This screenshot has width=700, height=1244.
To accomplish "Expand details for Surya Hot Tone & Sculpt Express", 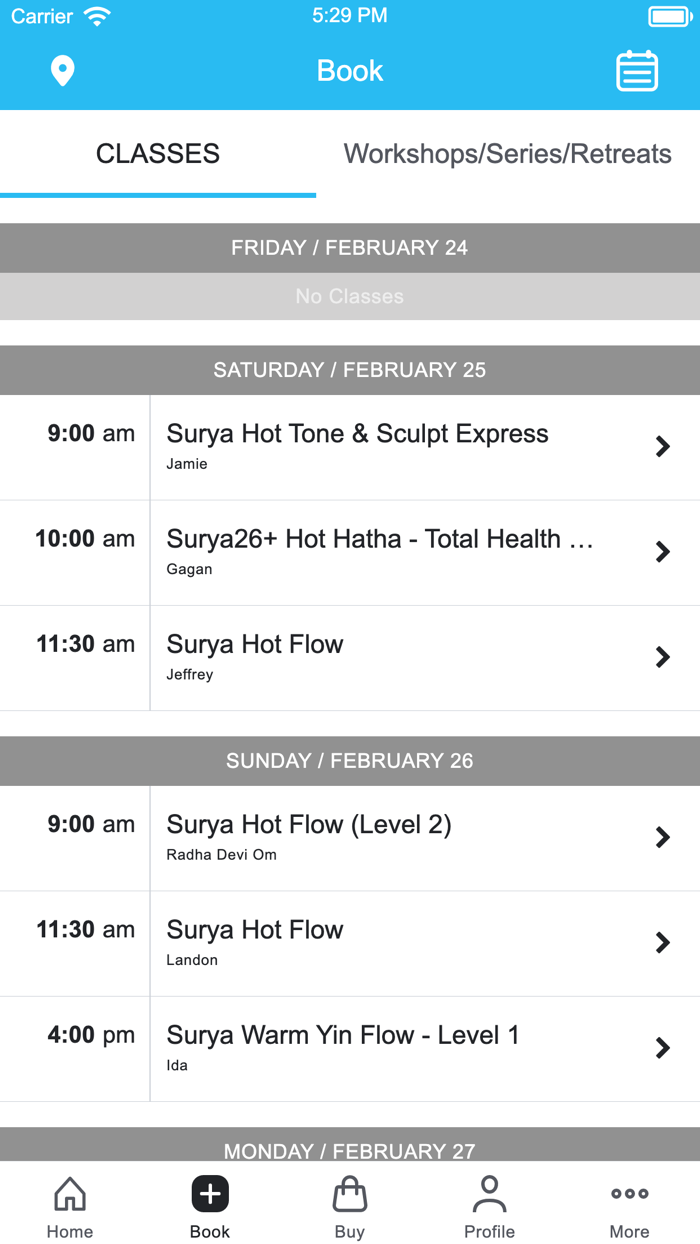I will pyautogui.click(x=663, y=446).
